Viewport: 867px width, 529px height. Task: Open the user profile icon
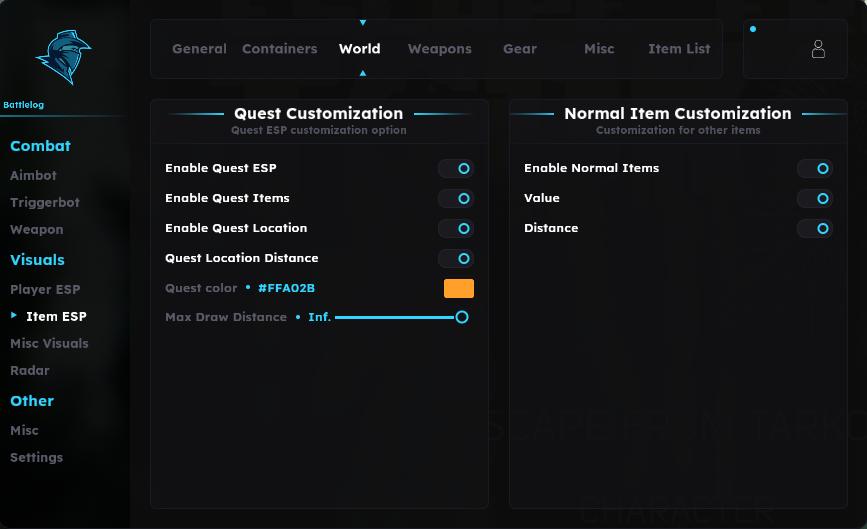[x=818, y=49]
